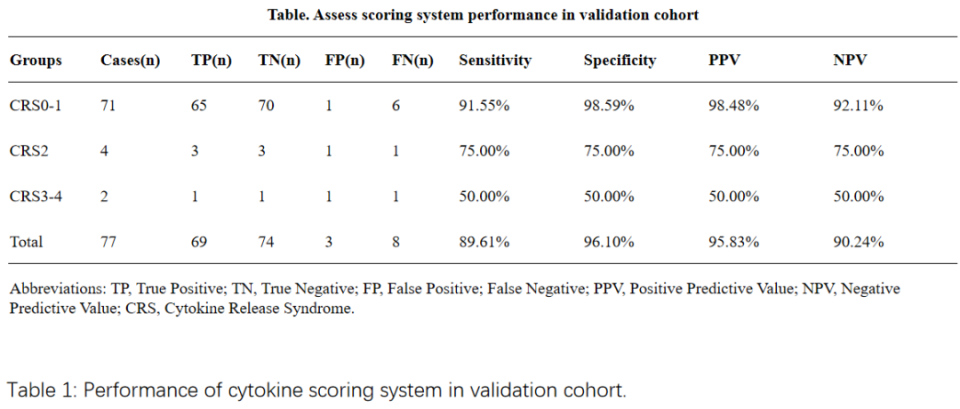The image size is (960, 409).
Task: Click the Groups column header
Action: point(36,61)
